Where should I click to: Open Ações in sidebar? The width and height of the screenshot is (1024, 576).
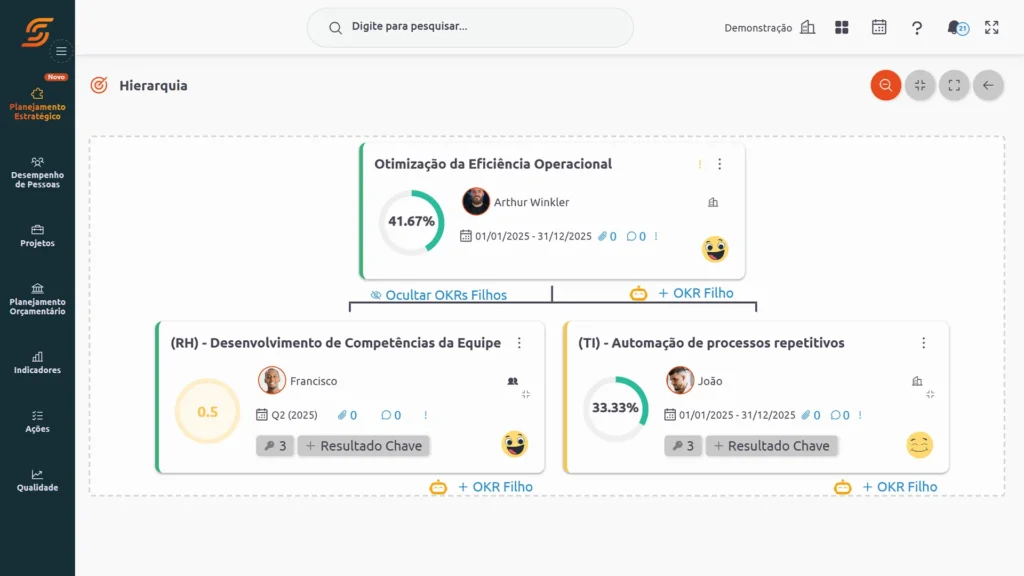(37, 422)
